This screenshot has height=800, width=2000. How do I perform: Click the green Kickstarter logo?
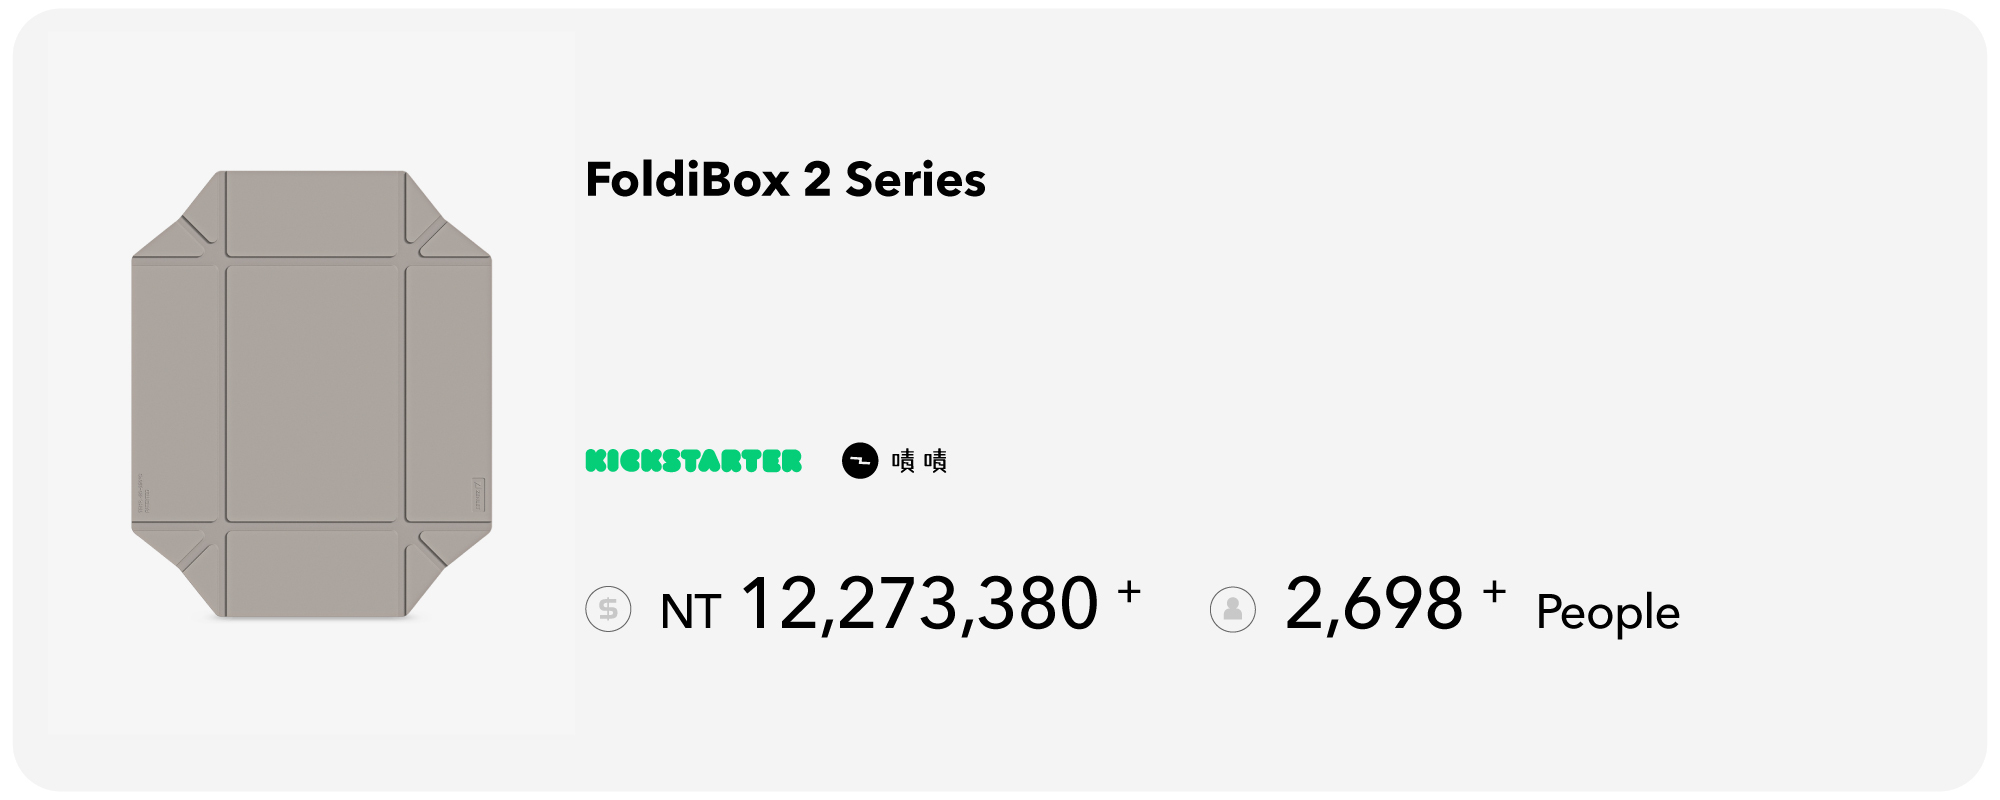coord(693,461)
